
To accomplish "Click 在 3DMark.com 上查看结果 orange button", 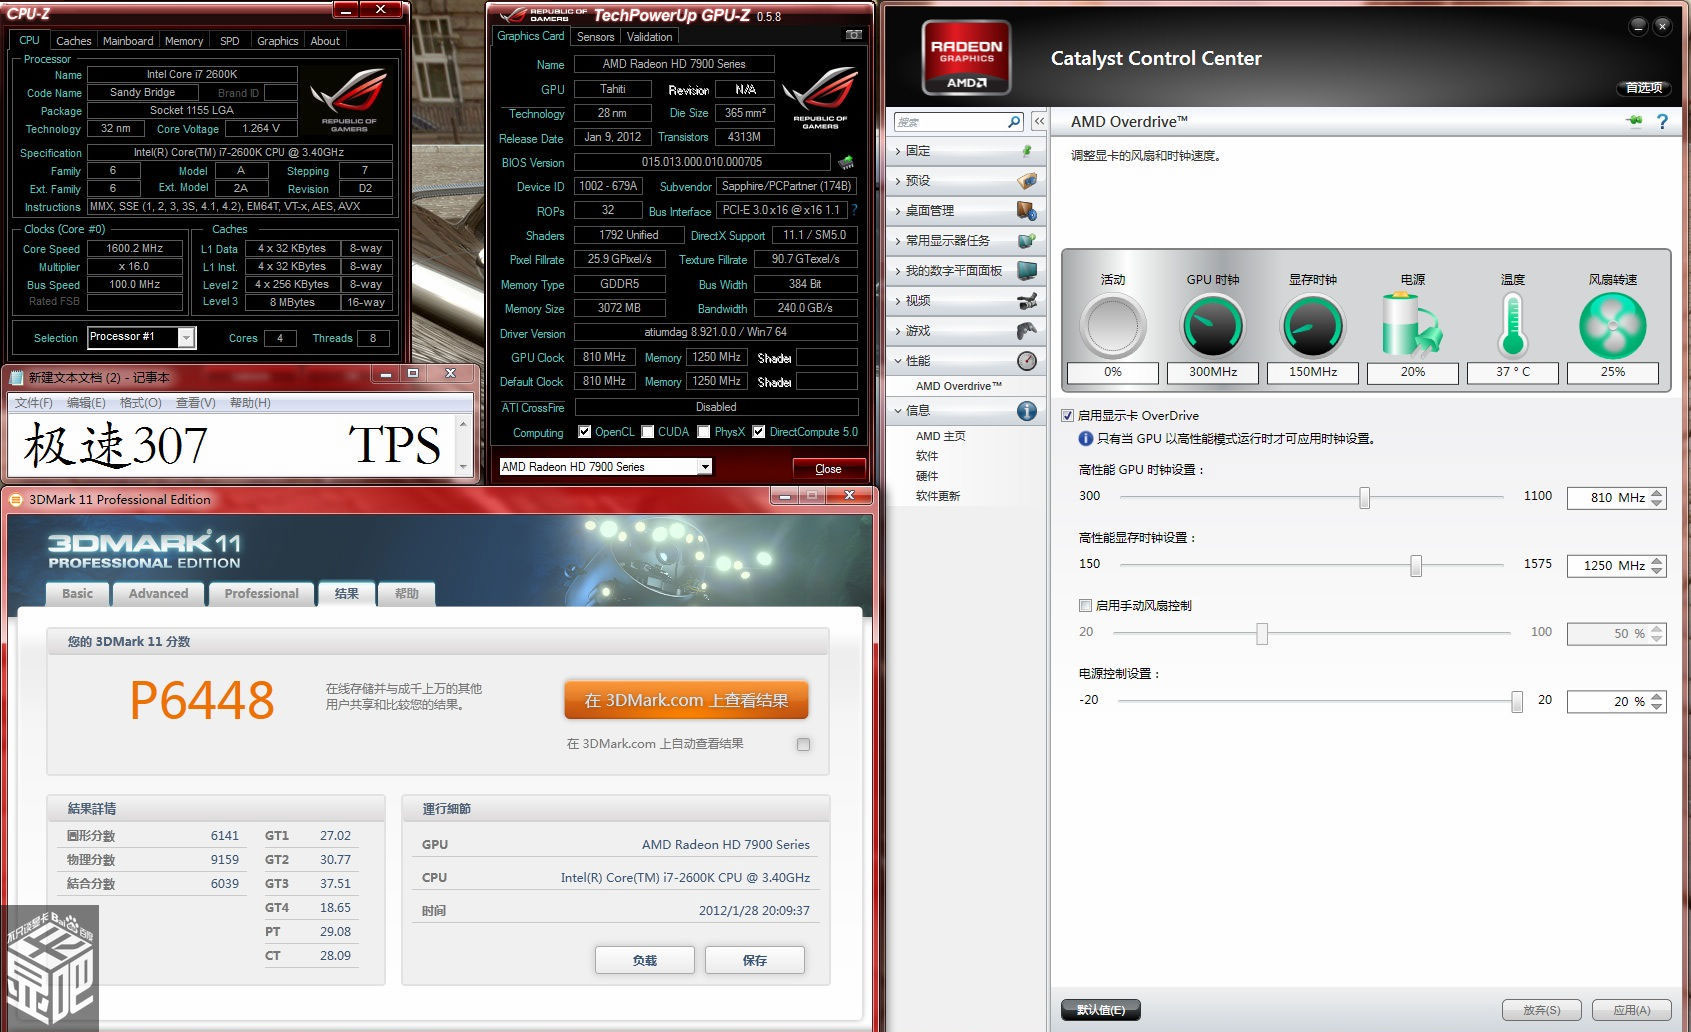I will pyautogui.click(x=686, y=700).
